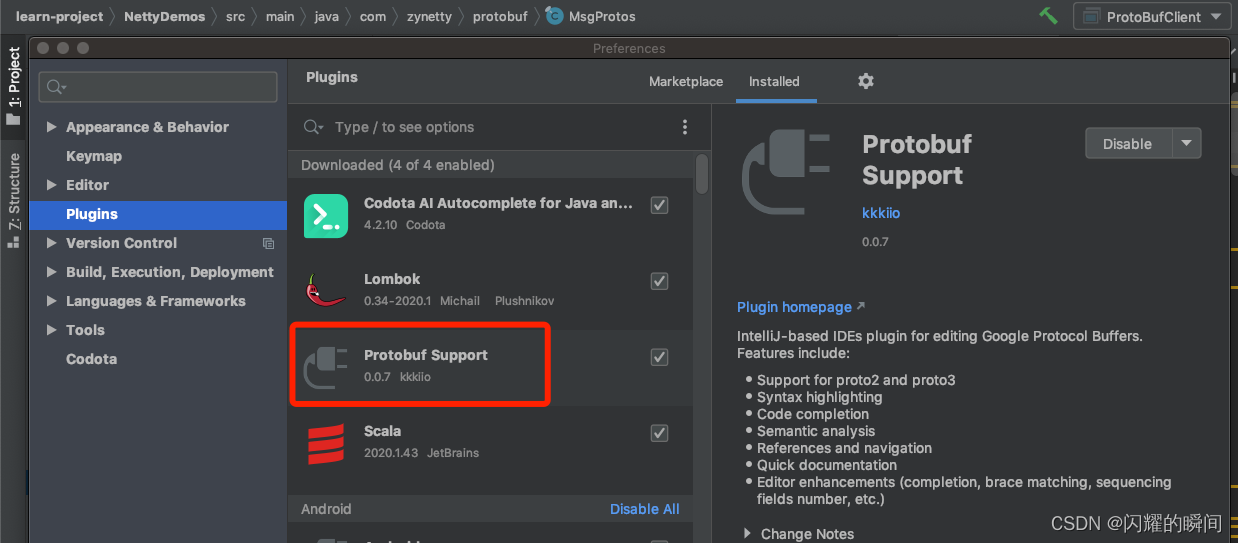Image resolution: width=1238 pixels, height=543 pixels.
Task: Click the plugins settings gear icon
Action: [866, 81]
